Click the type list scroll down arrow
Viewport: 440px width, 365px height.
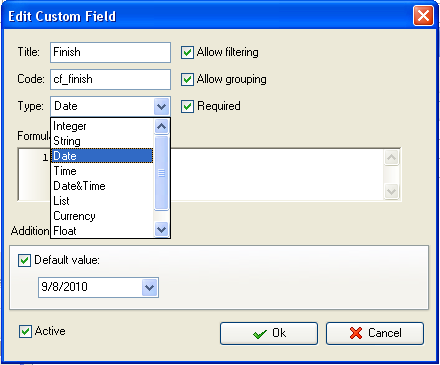click(161, 229)
